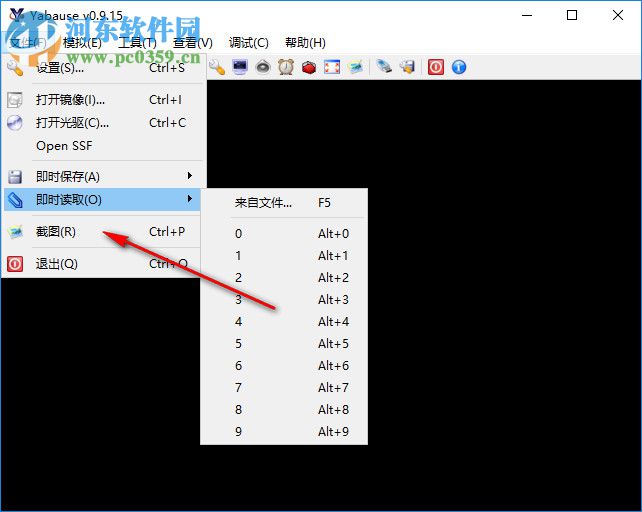
Task: Load state slot 1
Action: tap(284, 256)
